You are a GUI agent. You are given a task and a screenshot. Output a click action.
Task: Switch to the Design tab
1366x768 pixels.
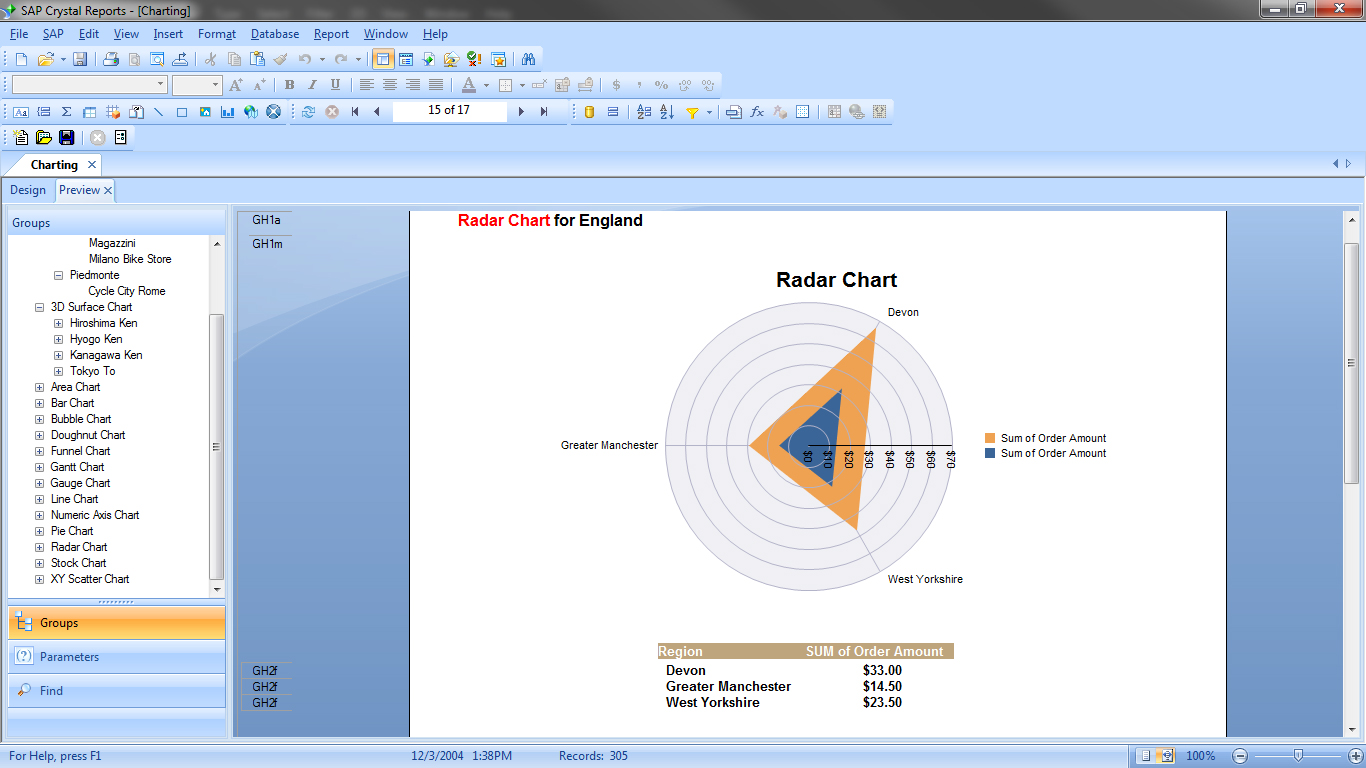click(28, 190)
